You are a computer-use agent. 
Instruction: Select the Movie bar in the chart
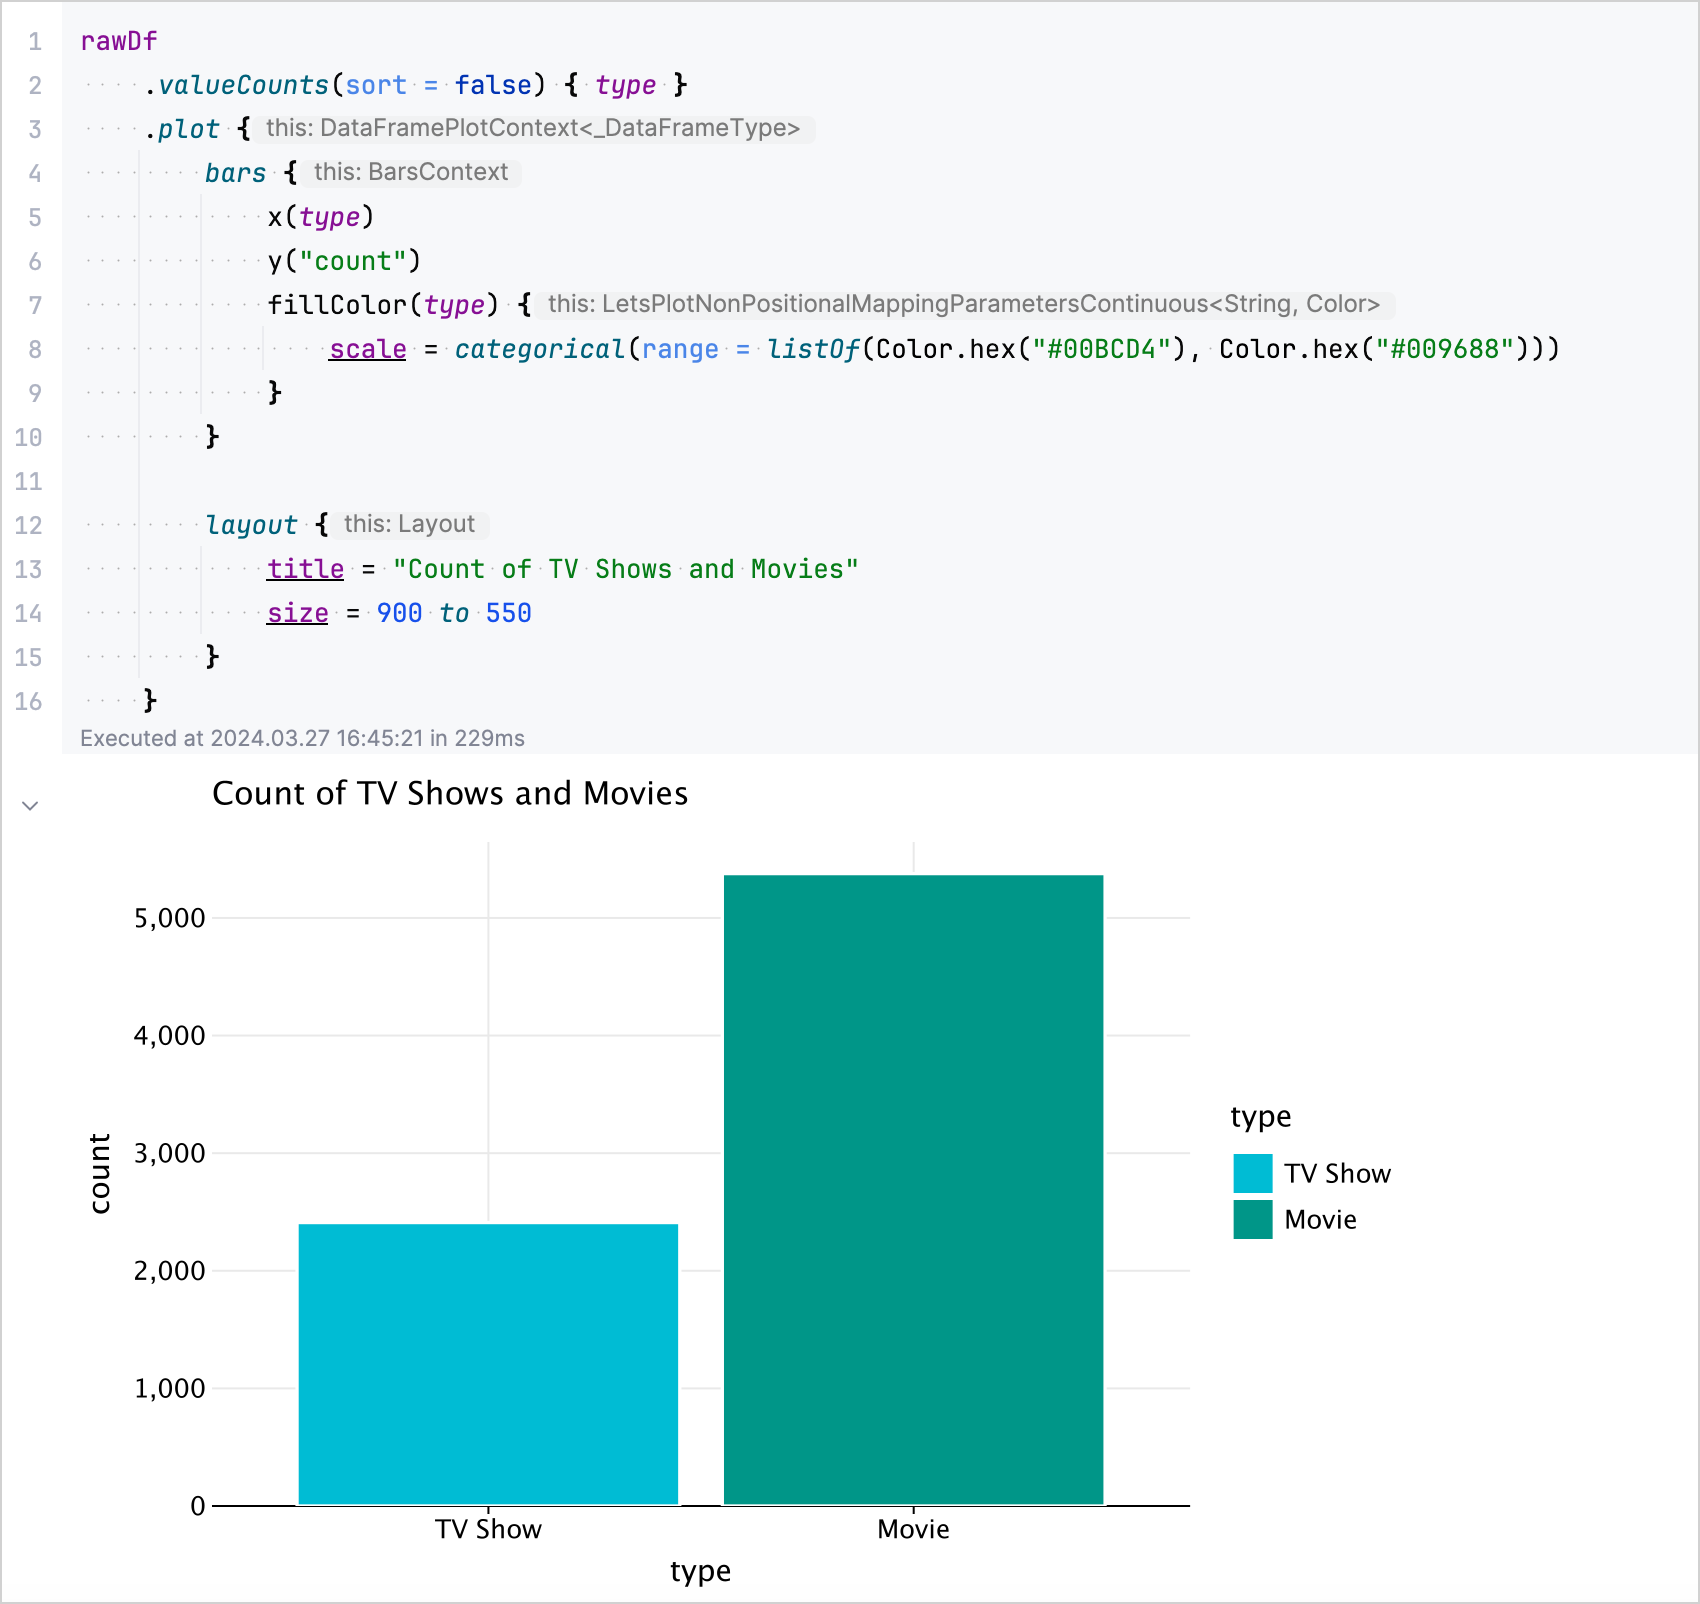tap(912, 1190)
